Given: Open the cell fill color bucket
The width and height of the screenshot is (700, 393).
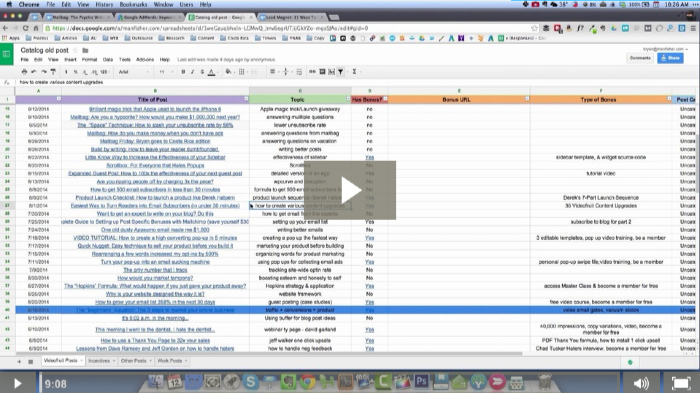Looking at the screenshot, I should 229,71.
